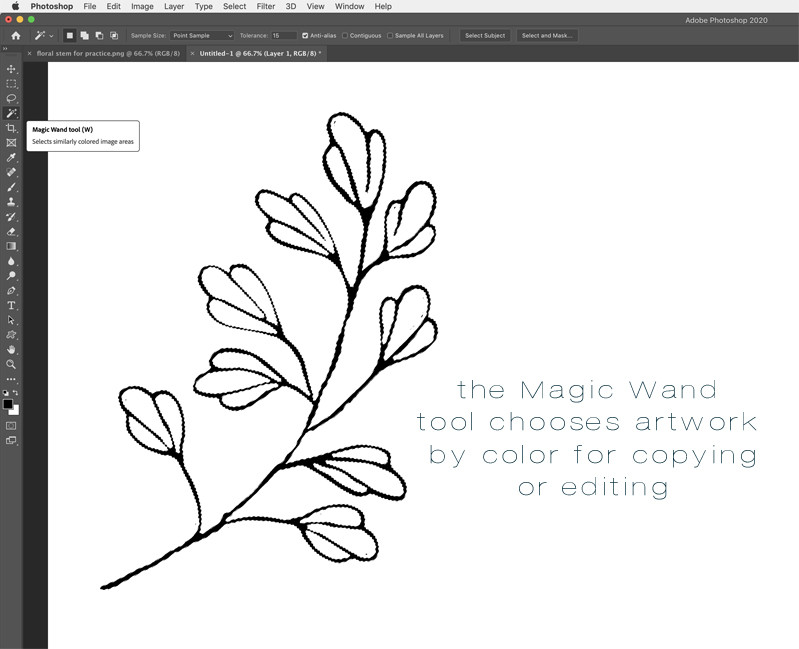Select the Lasso tool
Screen dimensions: 799x649
(x=11, y=99)
